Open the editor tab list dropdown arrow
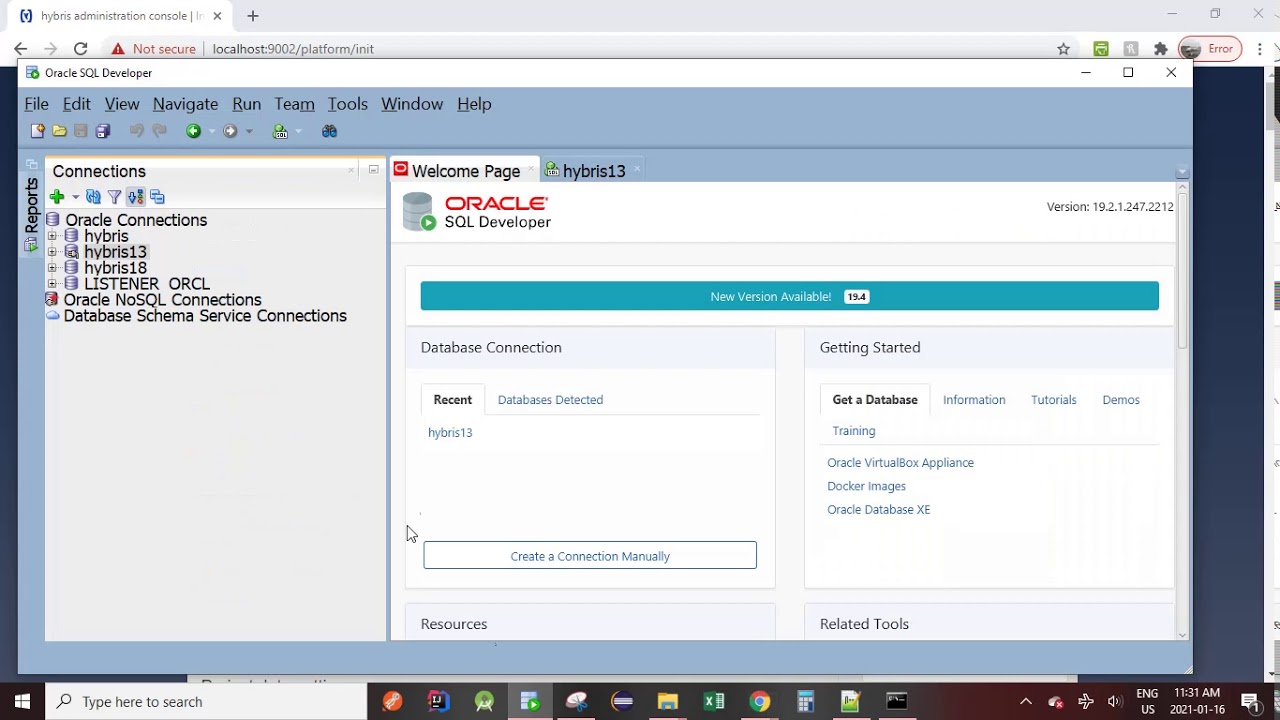The image size is (1280, 720). (1182, 171)
